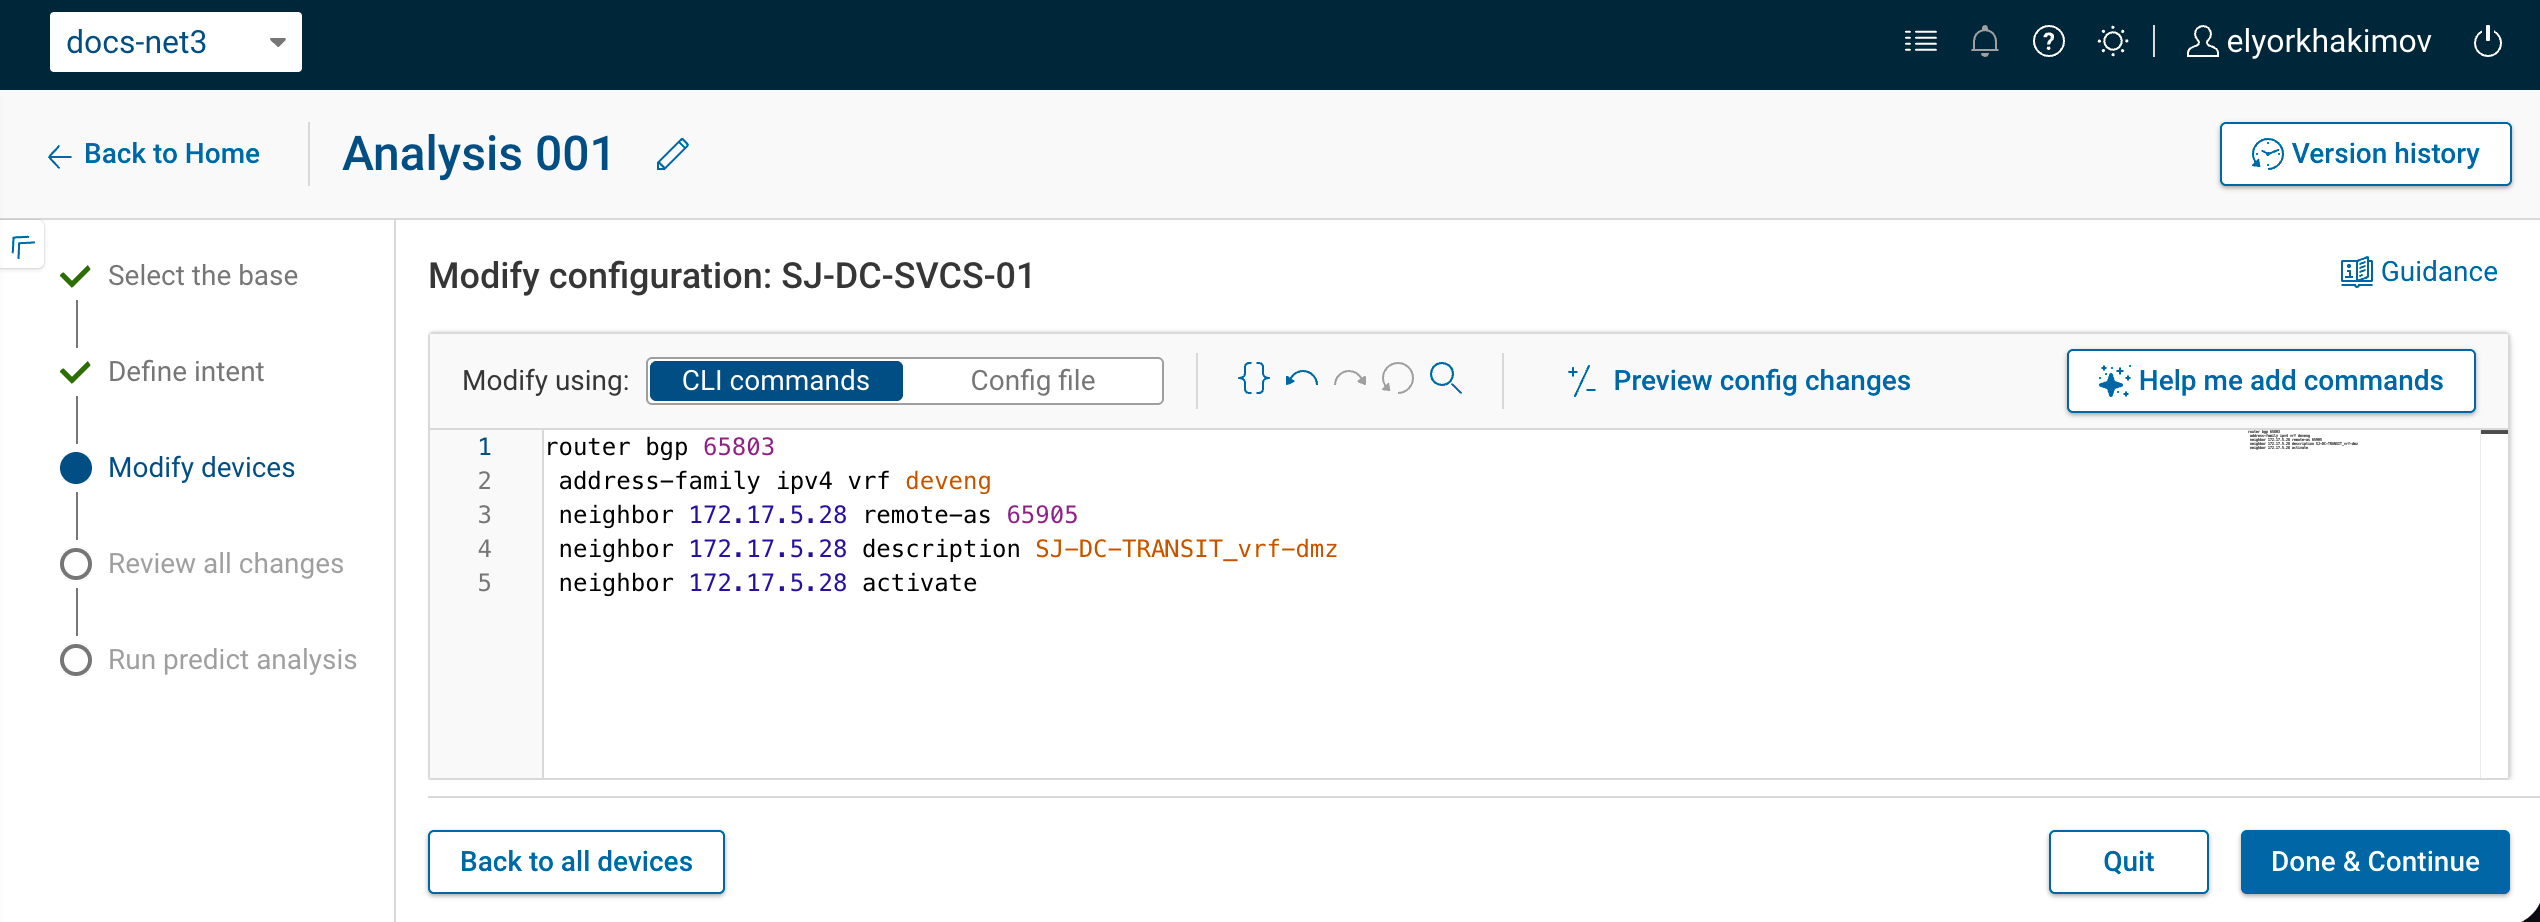
Task: Undo last edit in editor
Action: coord(1301,379)
